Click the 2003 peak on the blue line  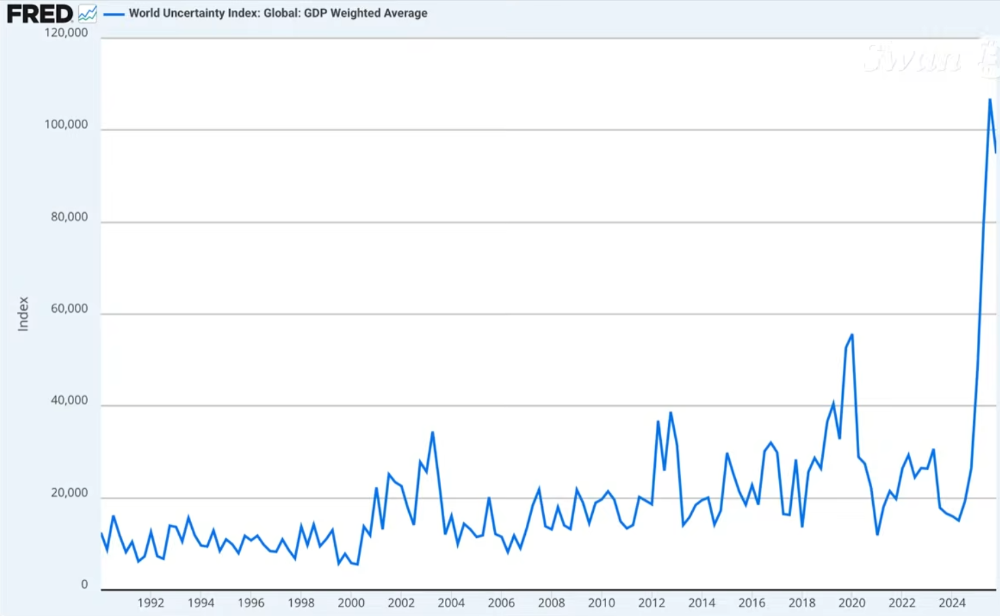tap(432, 432)
